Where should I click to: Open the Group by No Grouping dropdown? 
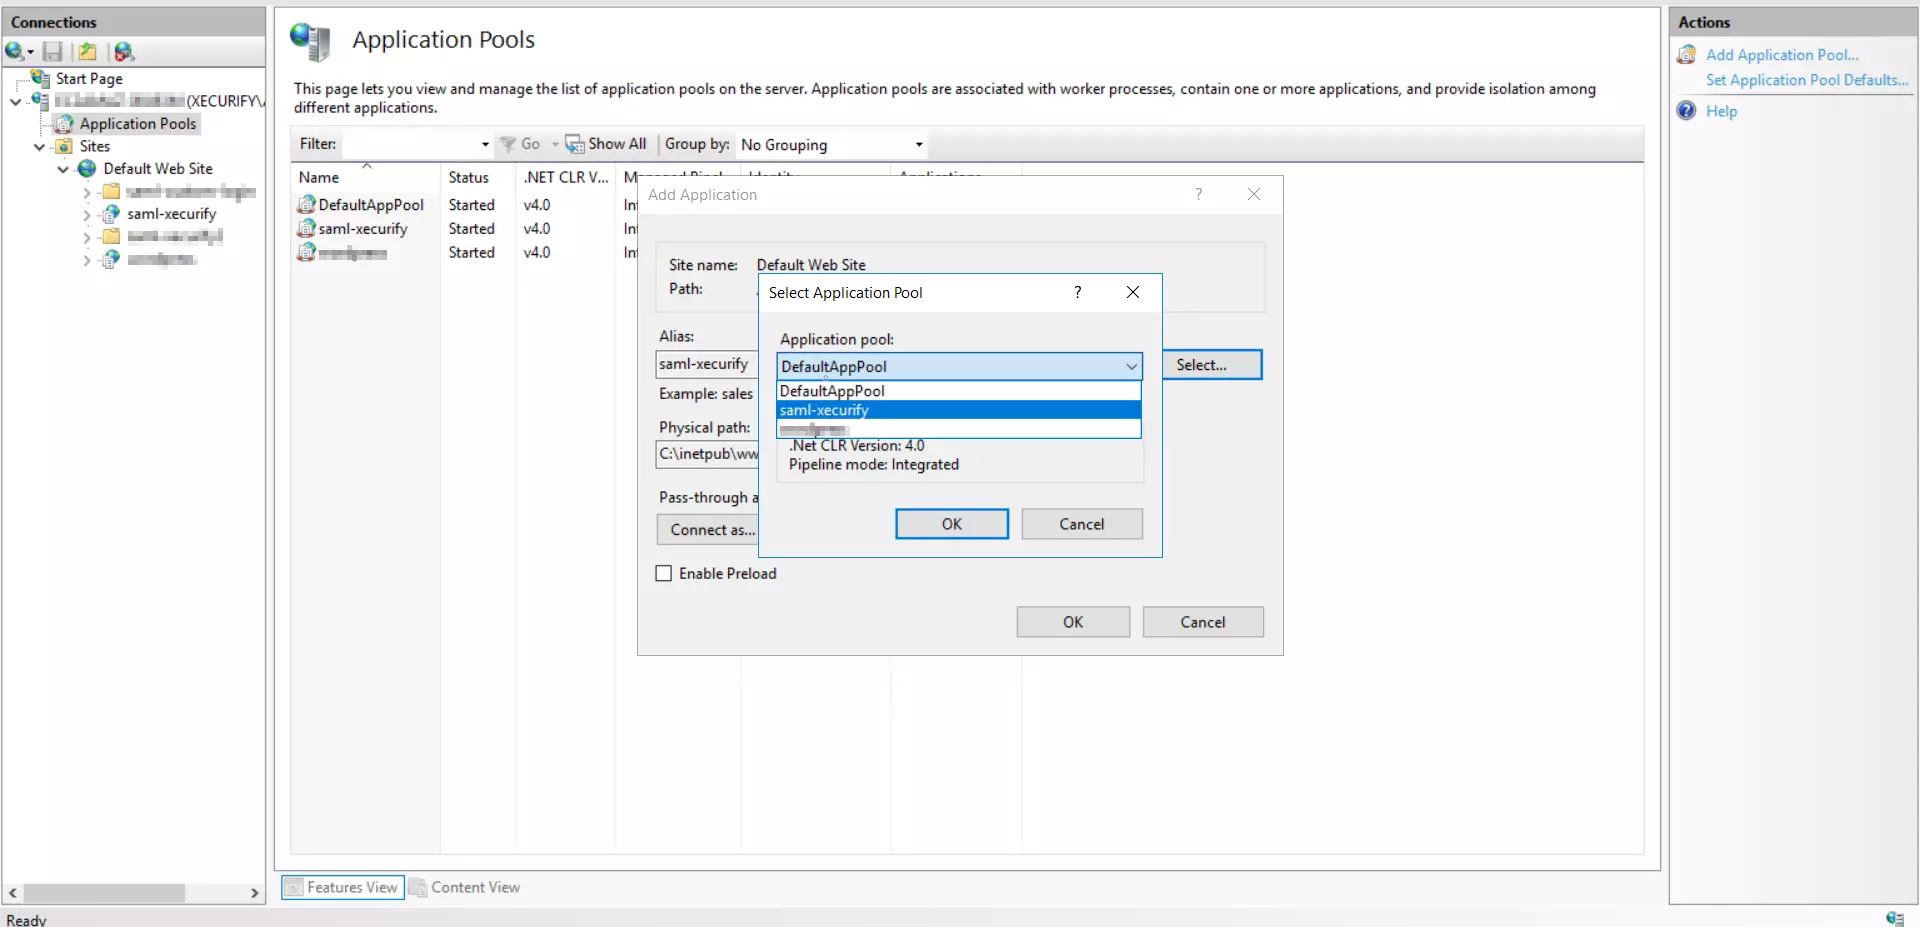(x=918, y=144)
